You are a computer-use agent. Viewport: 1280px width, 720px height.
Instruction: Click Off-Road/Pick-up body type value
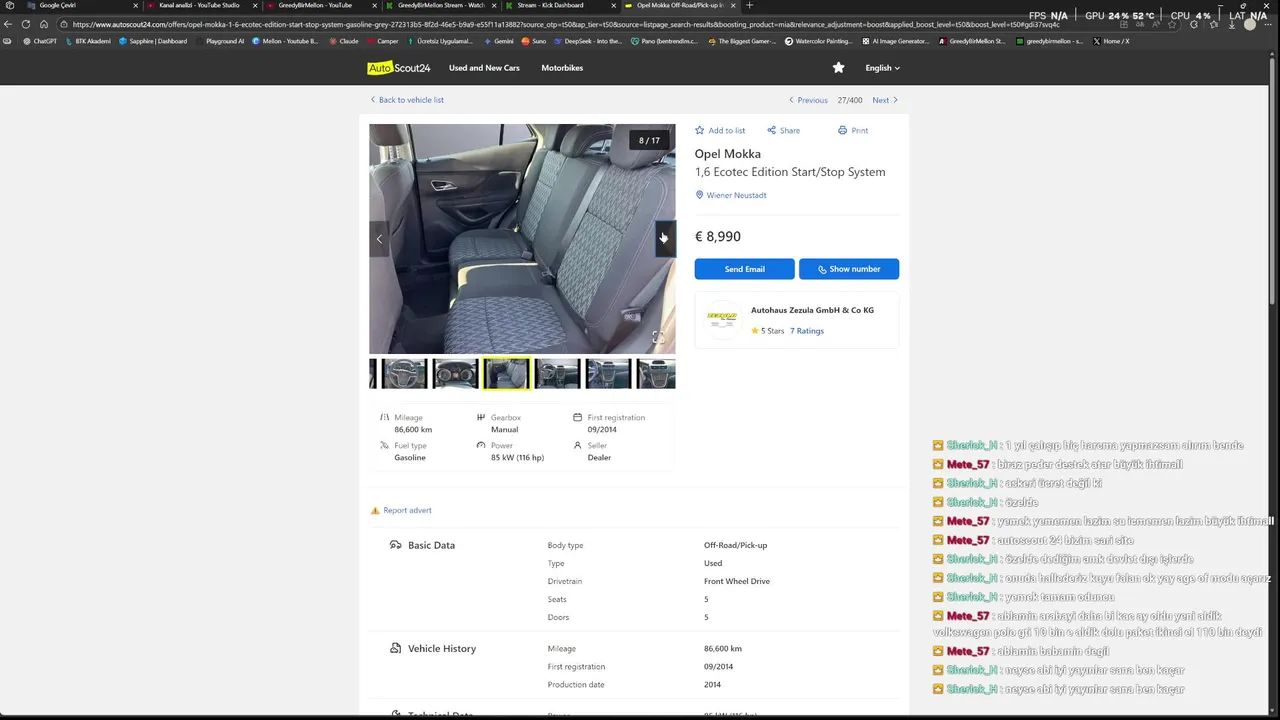pyautogui.click(x=735, y=545)
